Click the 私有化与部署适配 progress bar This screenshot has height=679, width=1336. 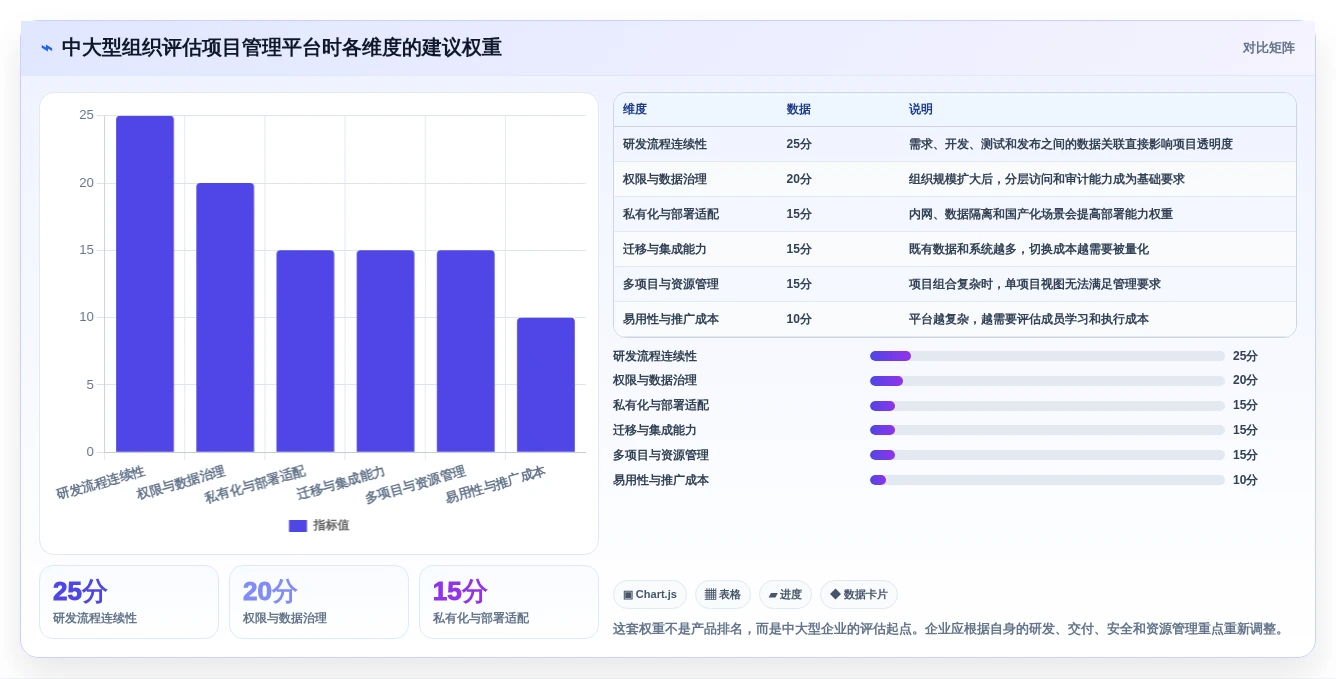pyautogui.click(x=1047, y=406)
